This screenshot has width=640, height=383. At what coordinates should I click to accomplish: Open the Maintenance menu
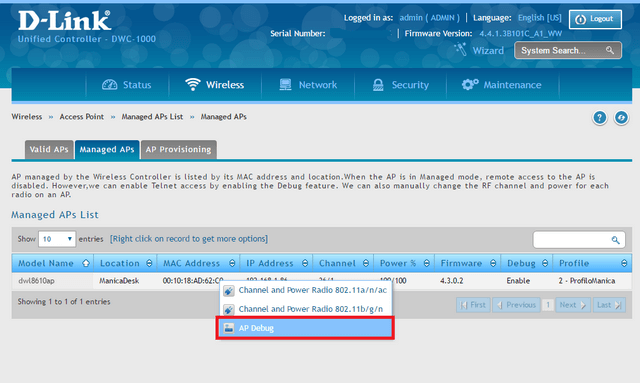pos(502,85)
